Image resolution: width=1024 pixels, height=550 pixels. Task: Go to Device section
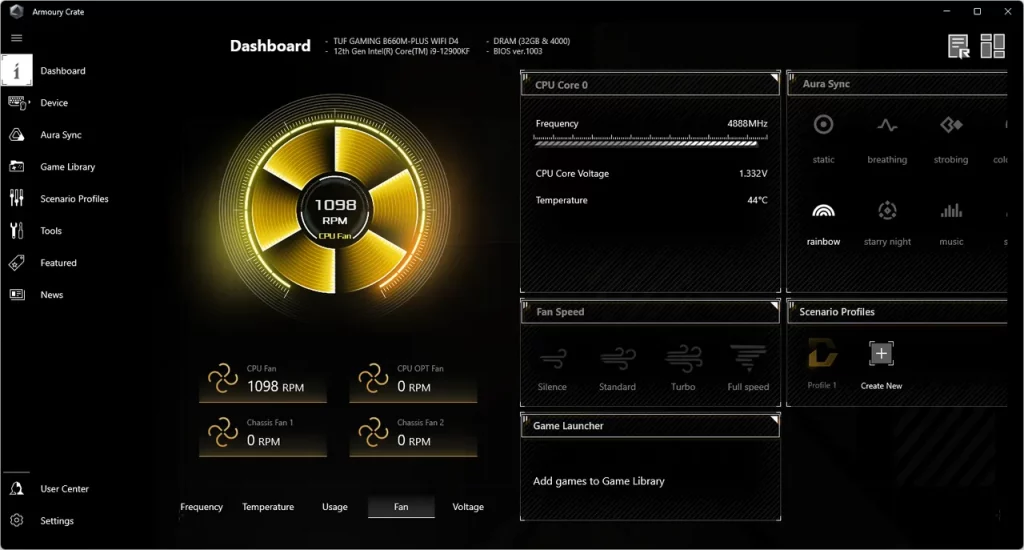54,103
